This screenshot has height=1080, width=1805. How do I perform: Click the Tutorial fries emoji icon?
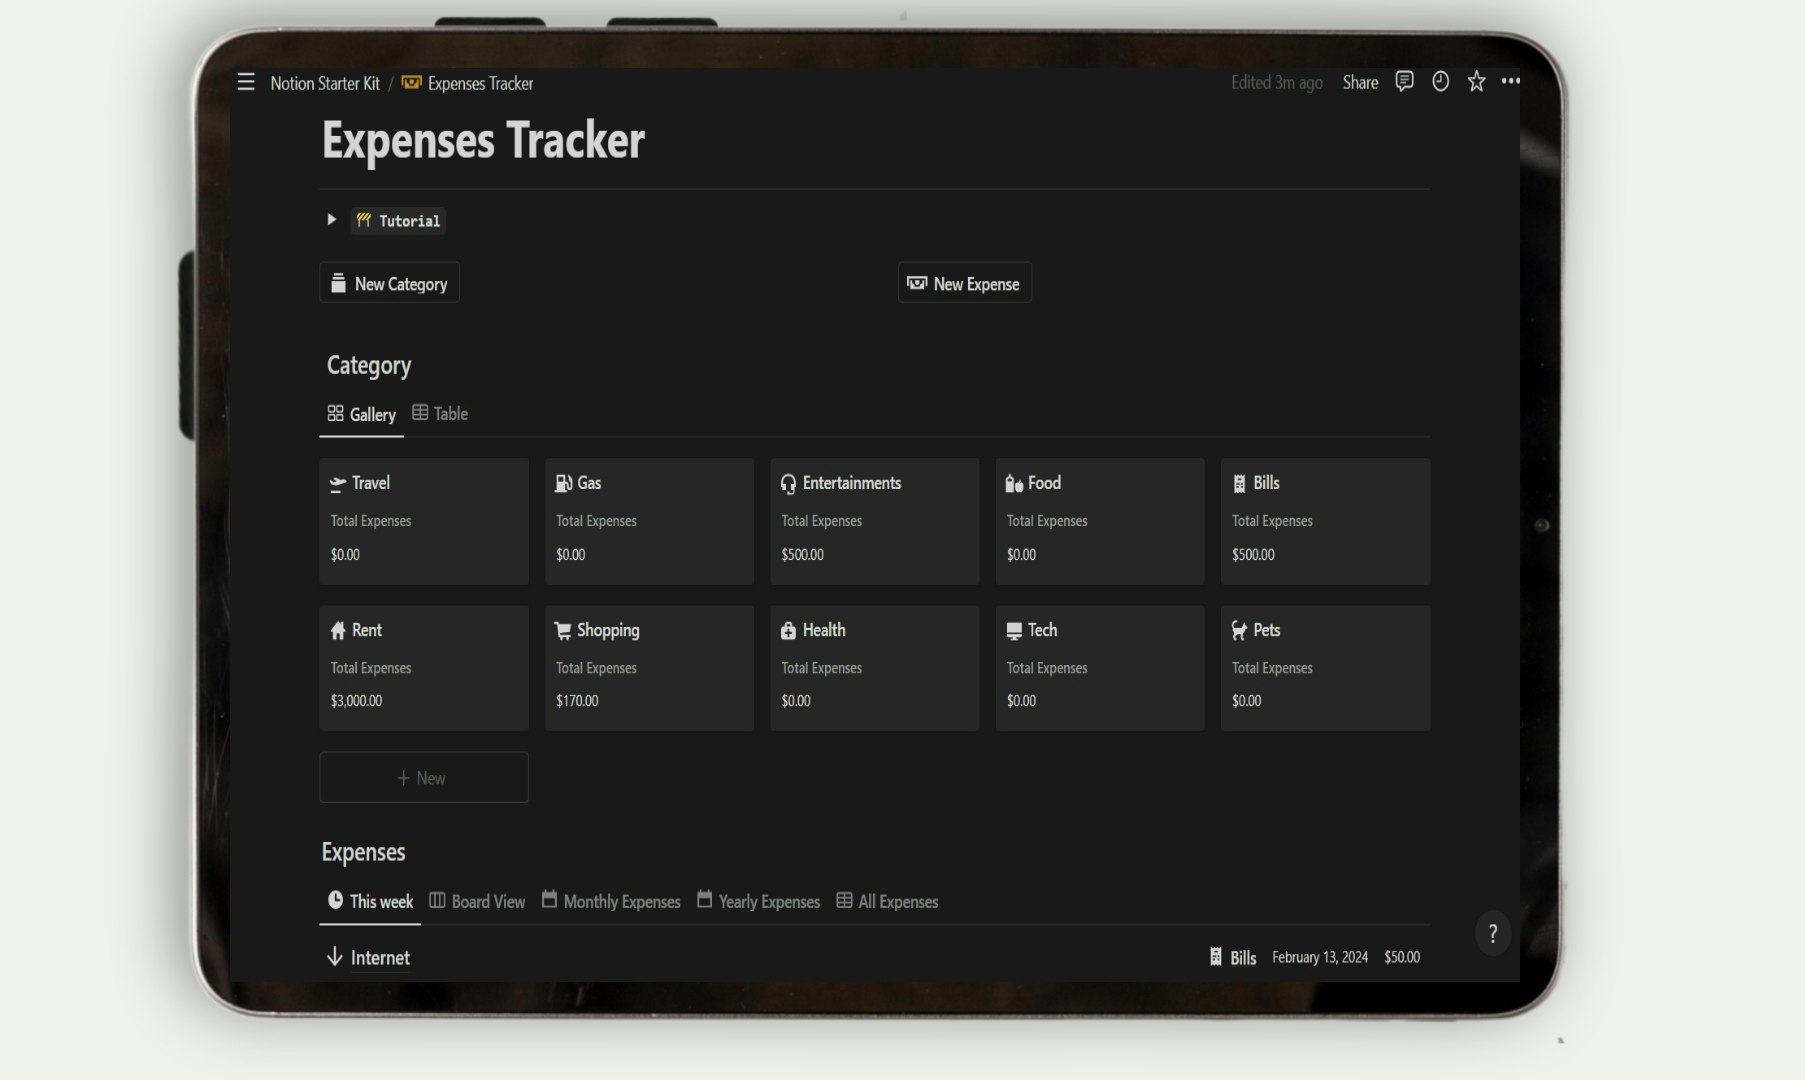tap(364, 220)
